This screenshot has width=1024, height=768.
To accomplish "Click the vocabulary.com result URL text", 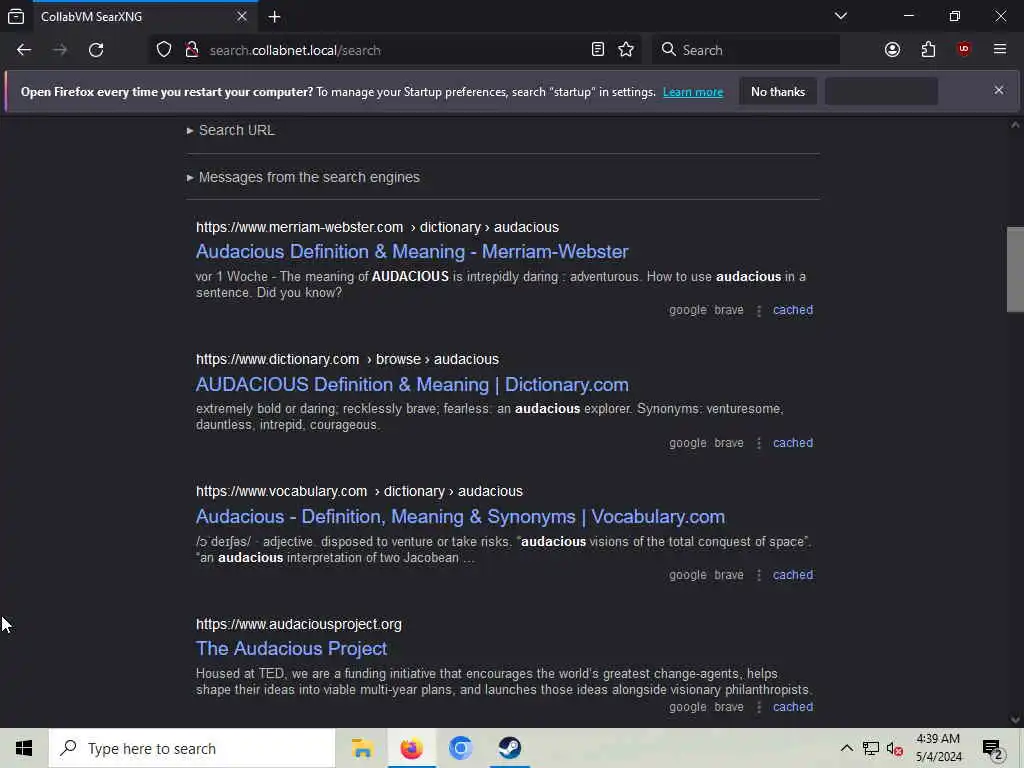I will pyautogui.click(x=359, y=491).
